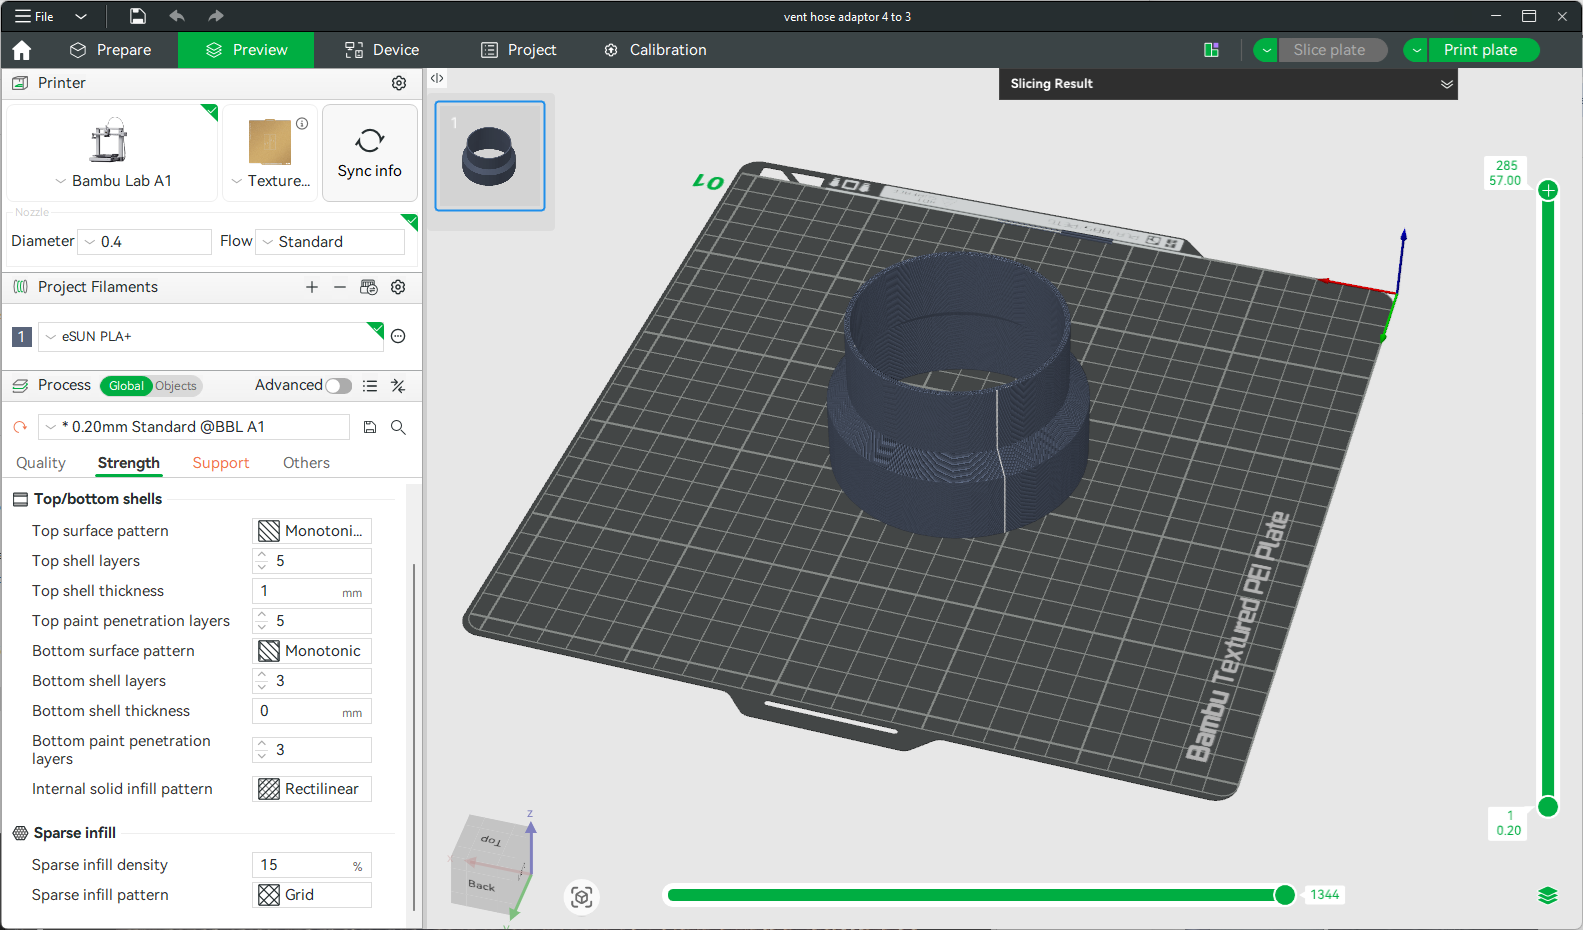Image resolution: width=1583 pixels, height=930 pixels.
Task: Open AMS filament sync icon
Action: [x=369, y=287]
